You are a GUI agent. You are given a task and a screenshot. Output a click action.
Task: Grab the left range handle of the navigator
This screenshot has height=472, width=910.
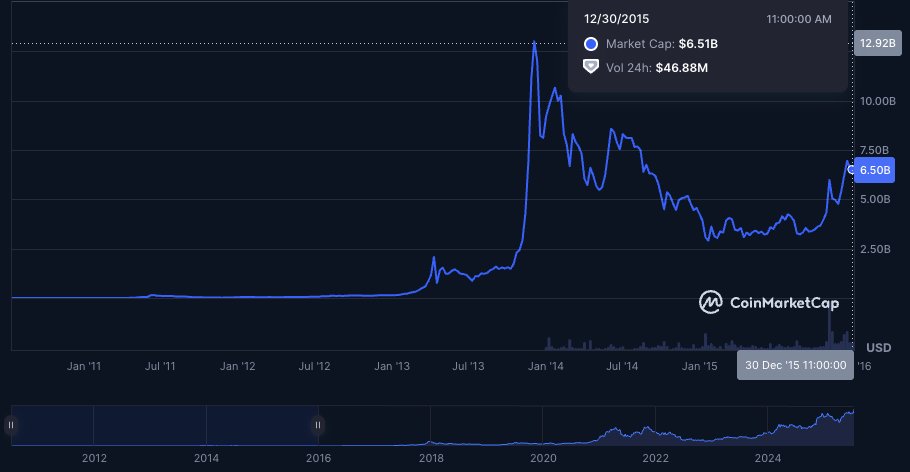coord(10,425)
